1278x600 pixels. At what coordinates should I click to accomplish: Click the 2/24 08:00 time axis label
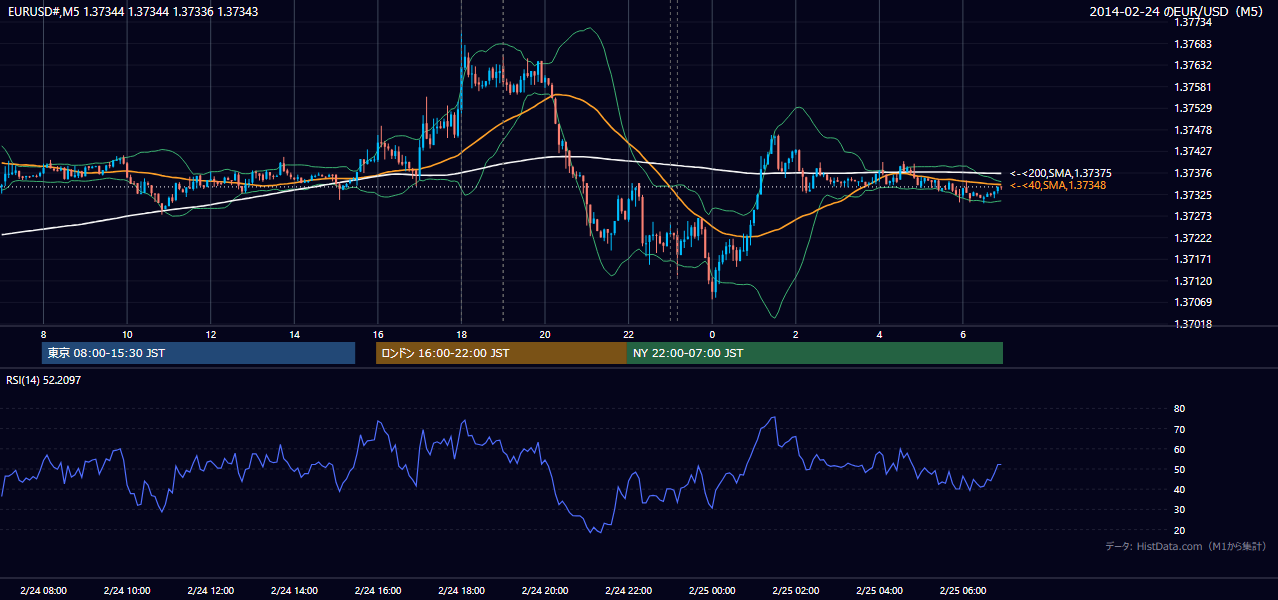[43, 590]
